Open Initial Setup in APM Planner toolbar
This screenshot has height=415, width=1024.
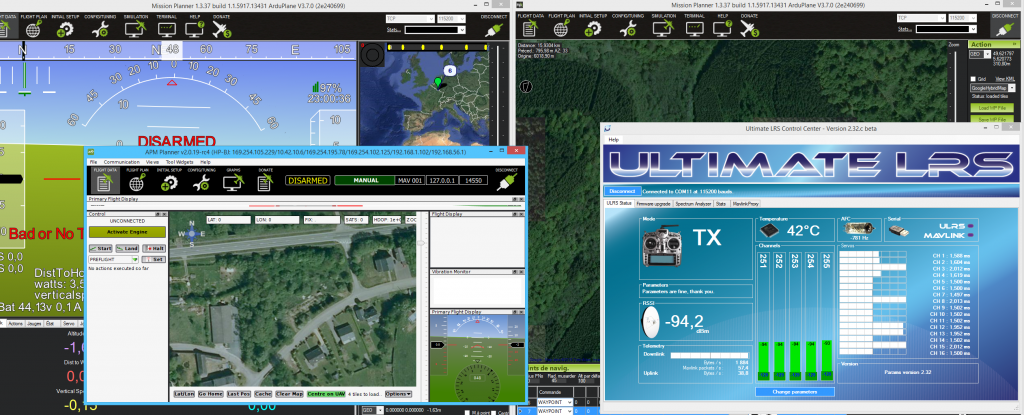168,180
